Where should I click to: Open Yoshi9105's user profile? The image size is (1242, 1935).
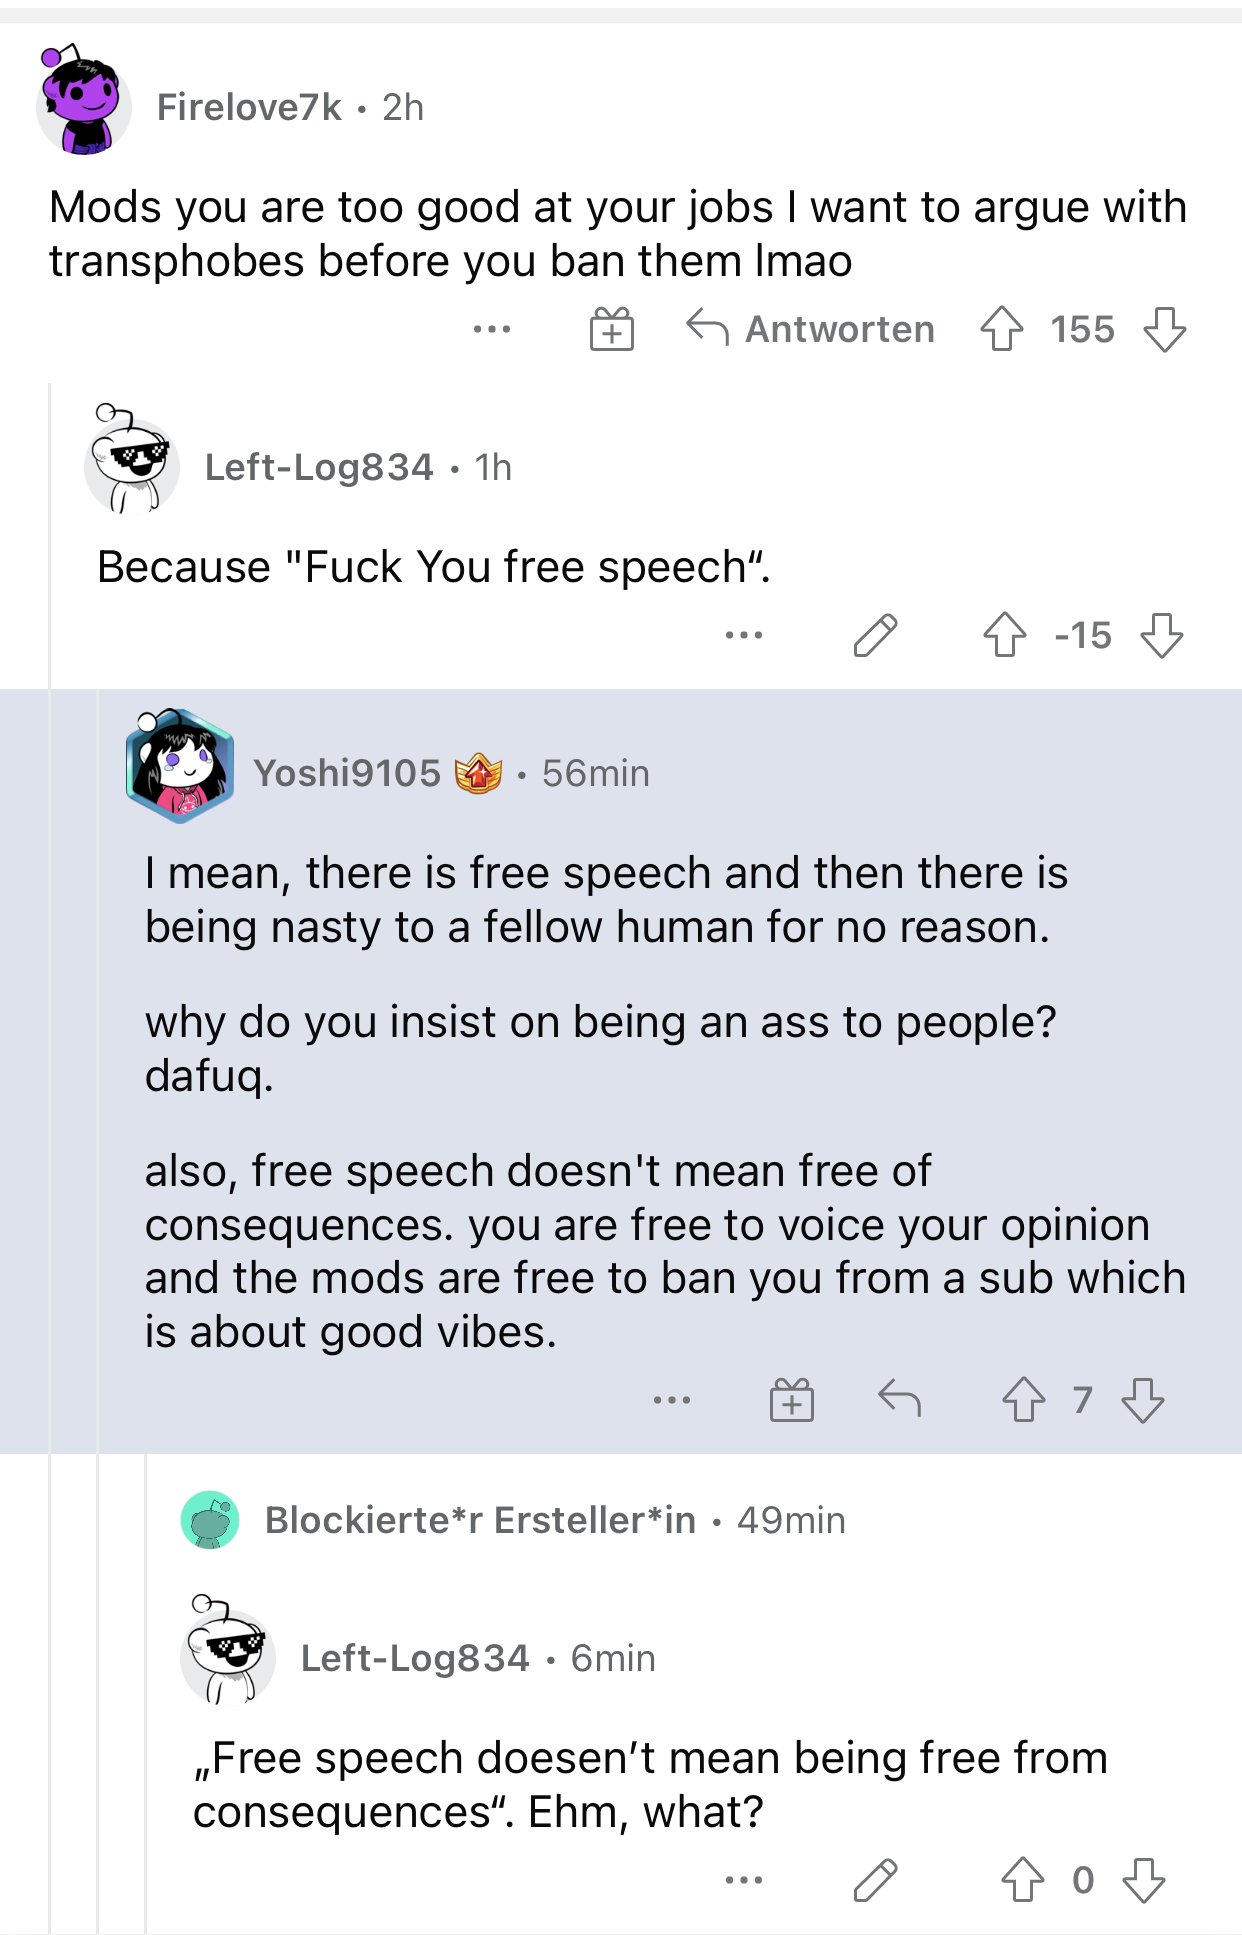point(347,773)
